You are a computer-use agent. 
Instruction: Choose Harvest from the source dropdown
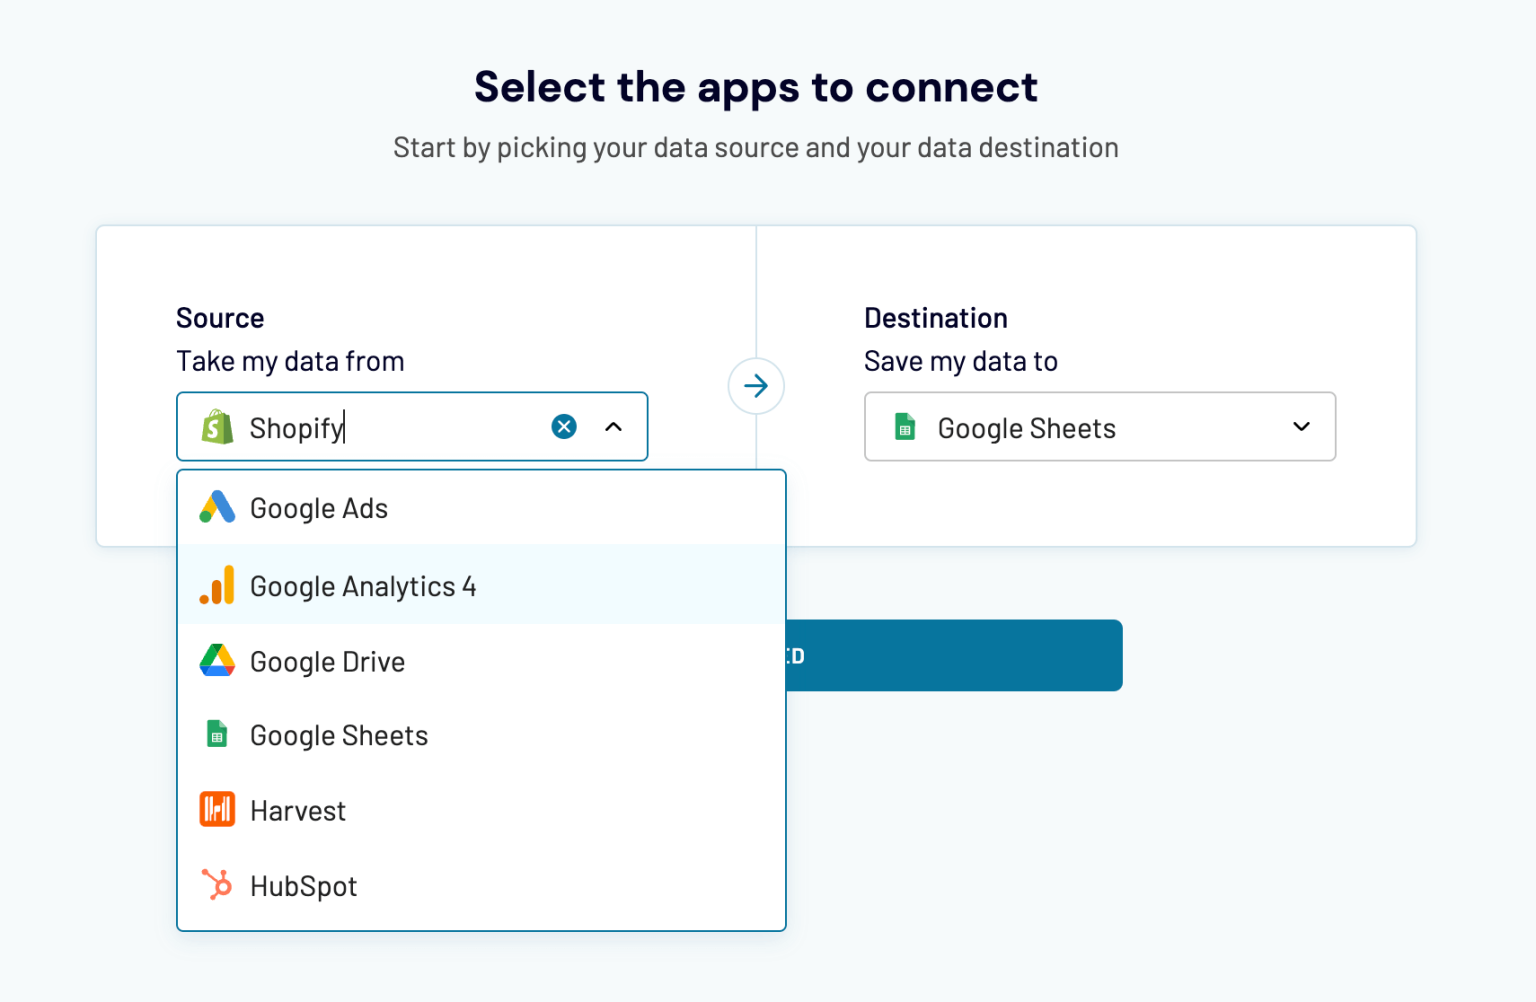(297, 809)
